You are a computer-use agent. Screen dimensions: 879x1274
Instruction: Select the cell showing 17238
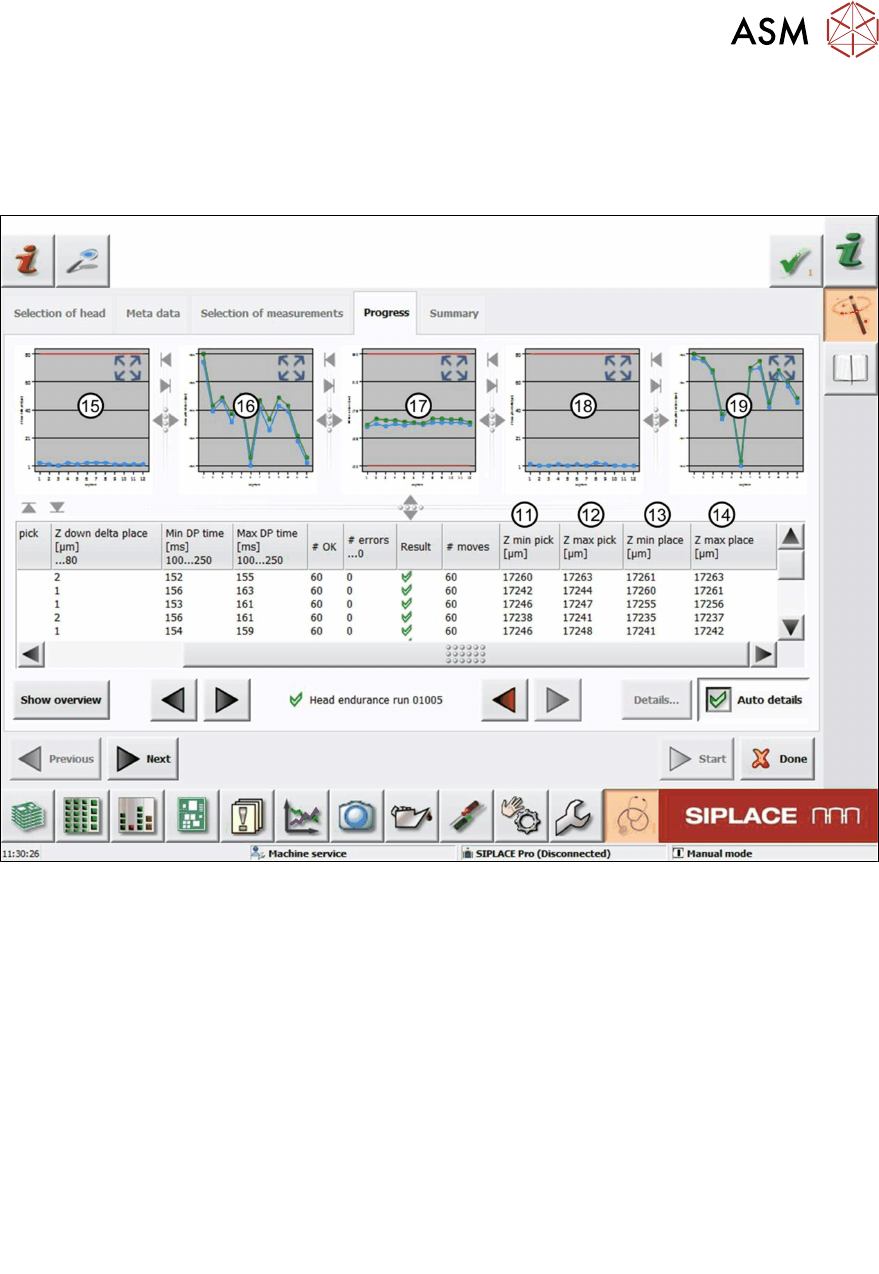coord(516,618)
